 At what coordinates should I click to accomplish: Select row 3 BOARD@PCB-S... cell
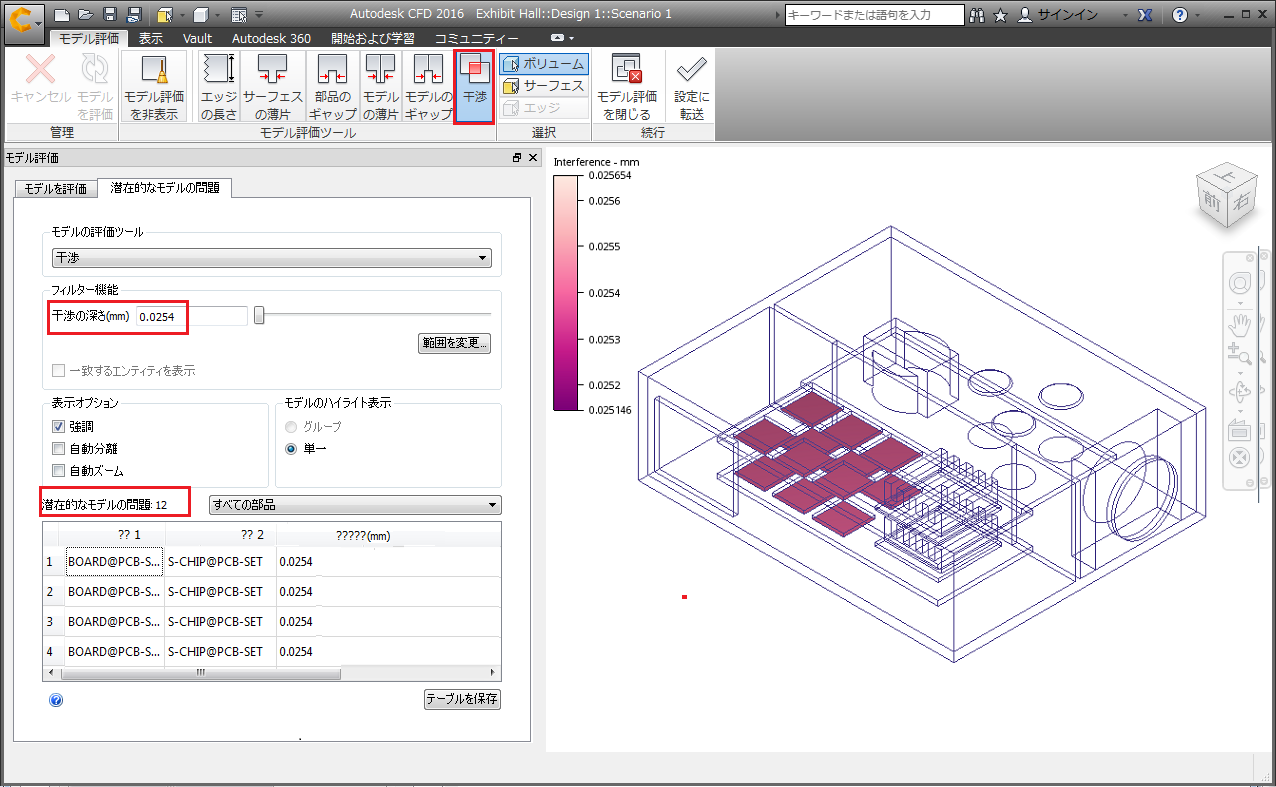(x=114, y=622)
